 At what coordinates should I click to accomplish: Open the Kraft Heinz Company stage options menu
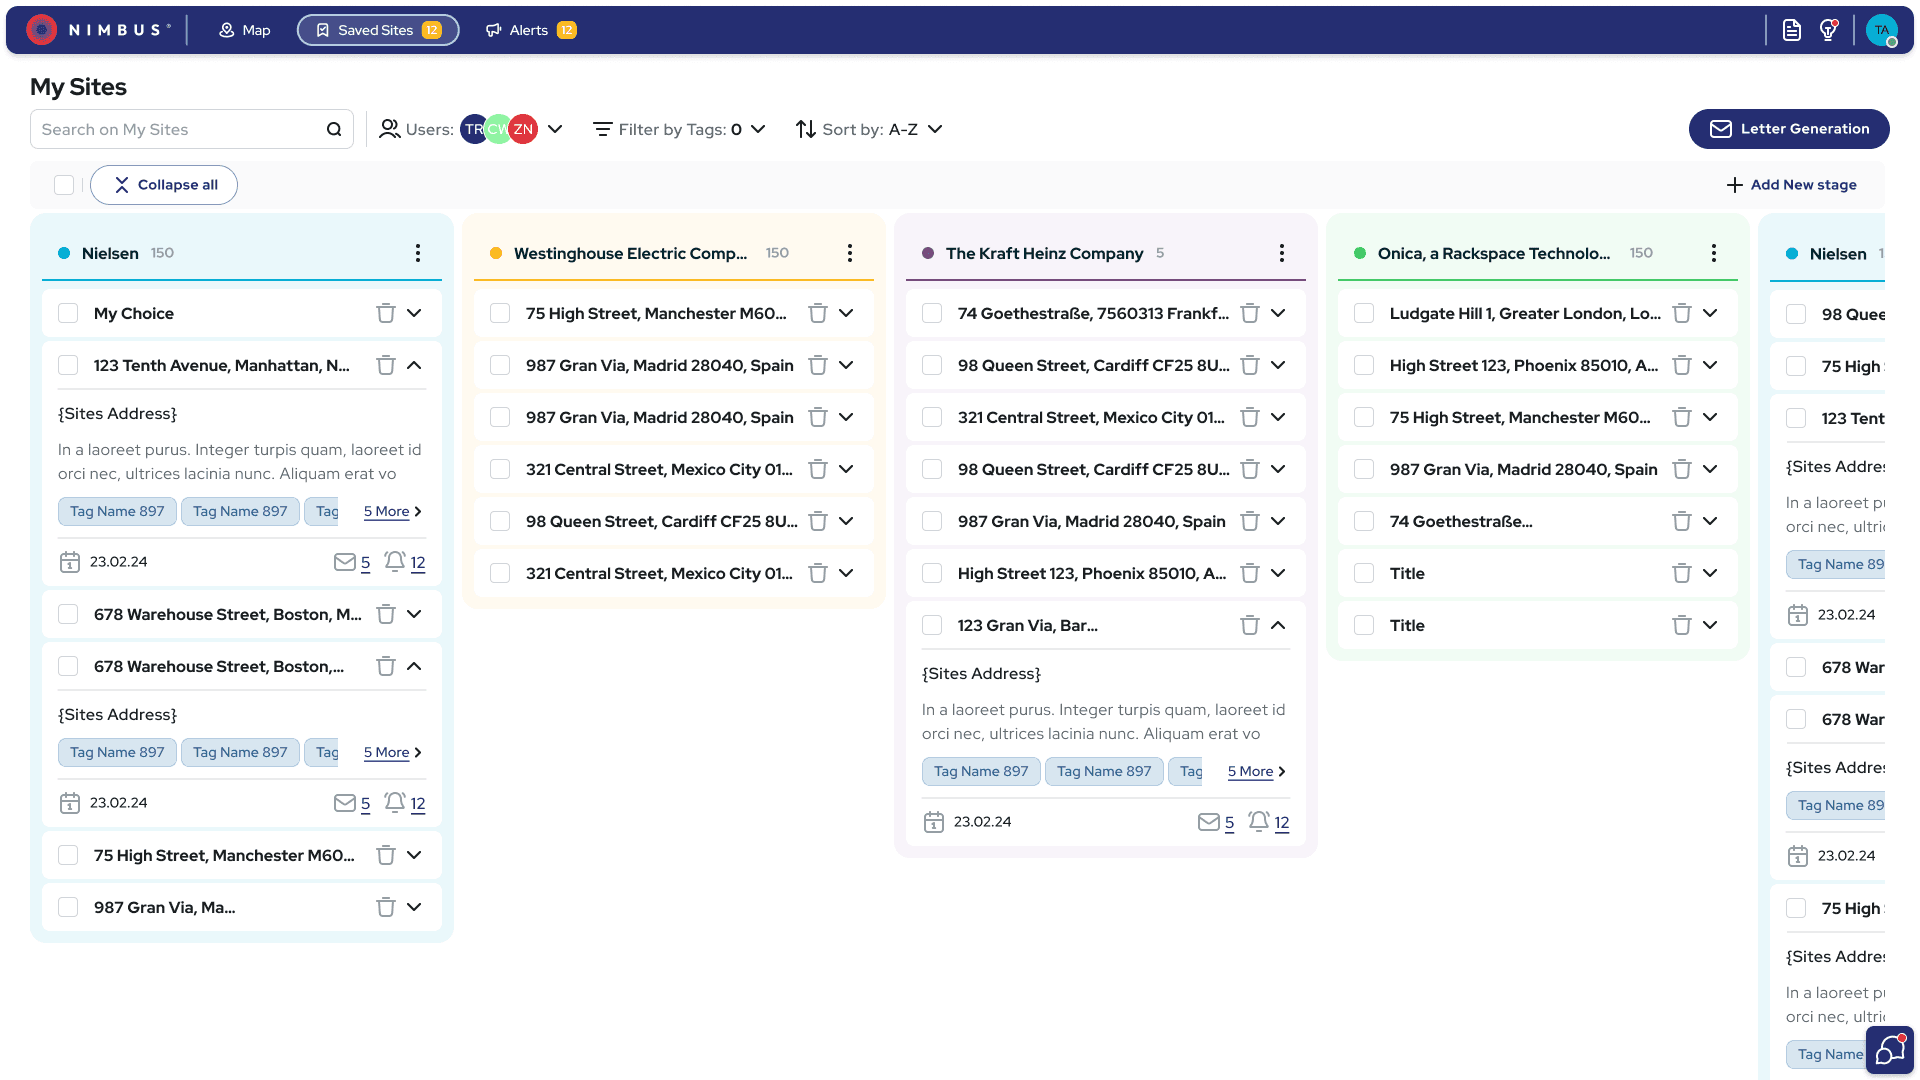[x=1281, y=253]
